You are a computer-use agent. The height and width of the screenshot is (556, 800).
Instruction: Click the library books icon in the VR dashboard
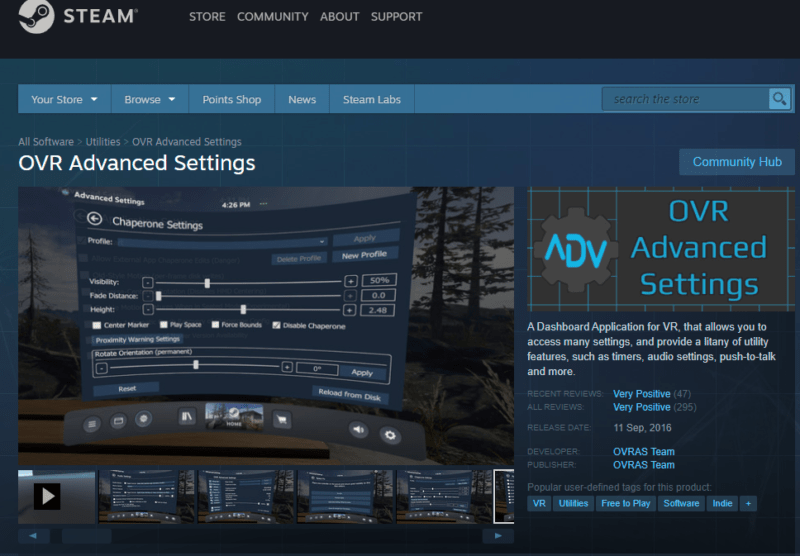click(187, 416)
